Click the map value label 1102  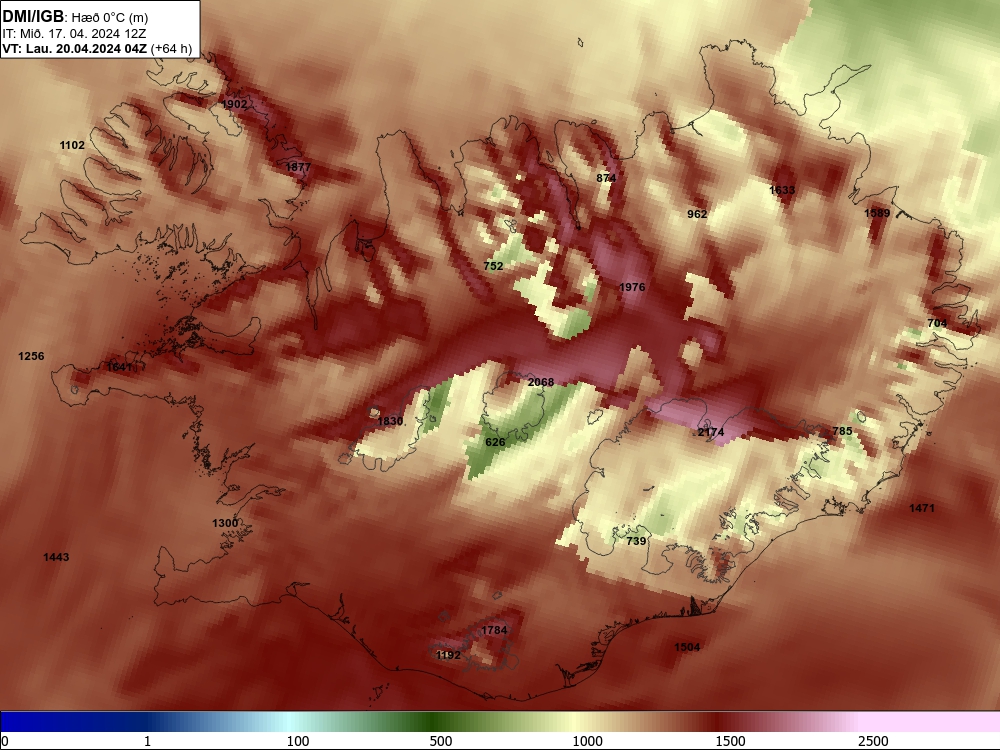click(72, 145)
